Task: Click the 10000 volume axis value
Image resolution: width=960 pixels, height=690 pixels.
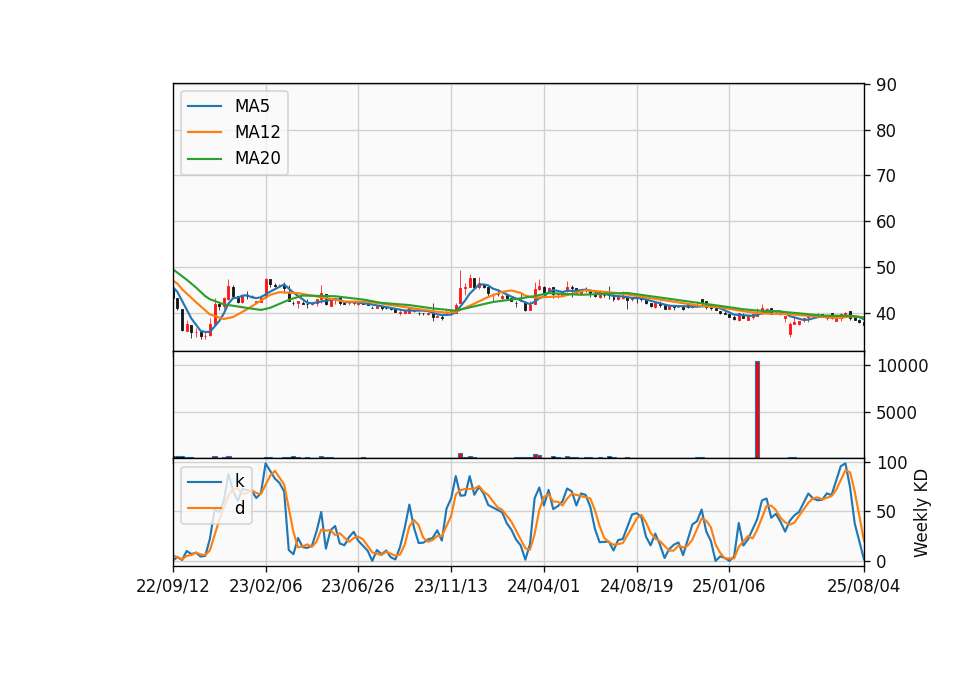Action: pos(903,366)
